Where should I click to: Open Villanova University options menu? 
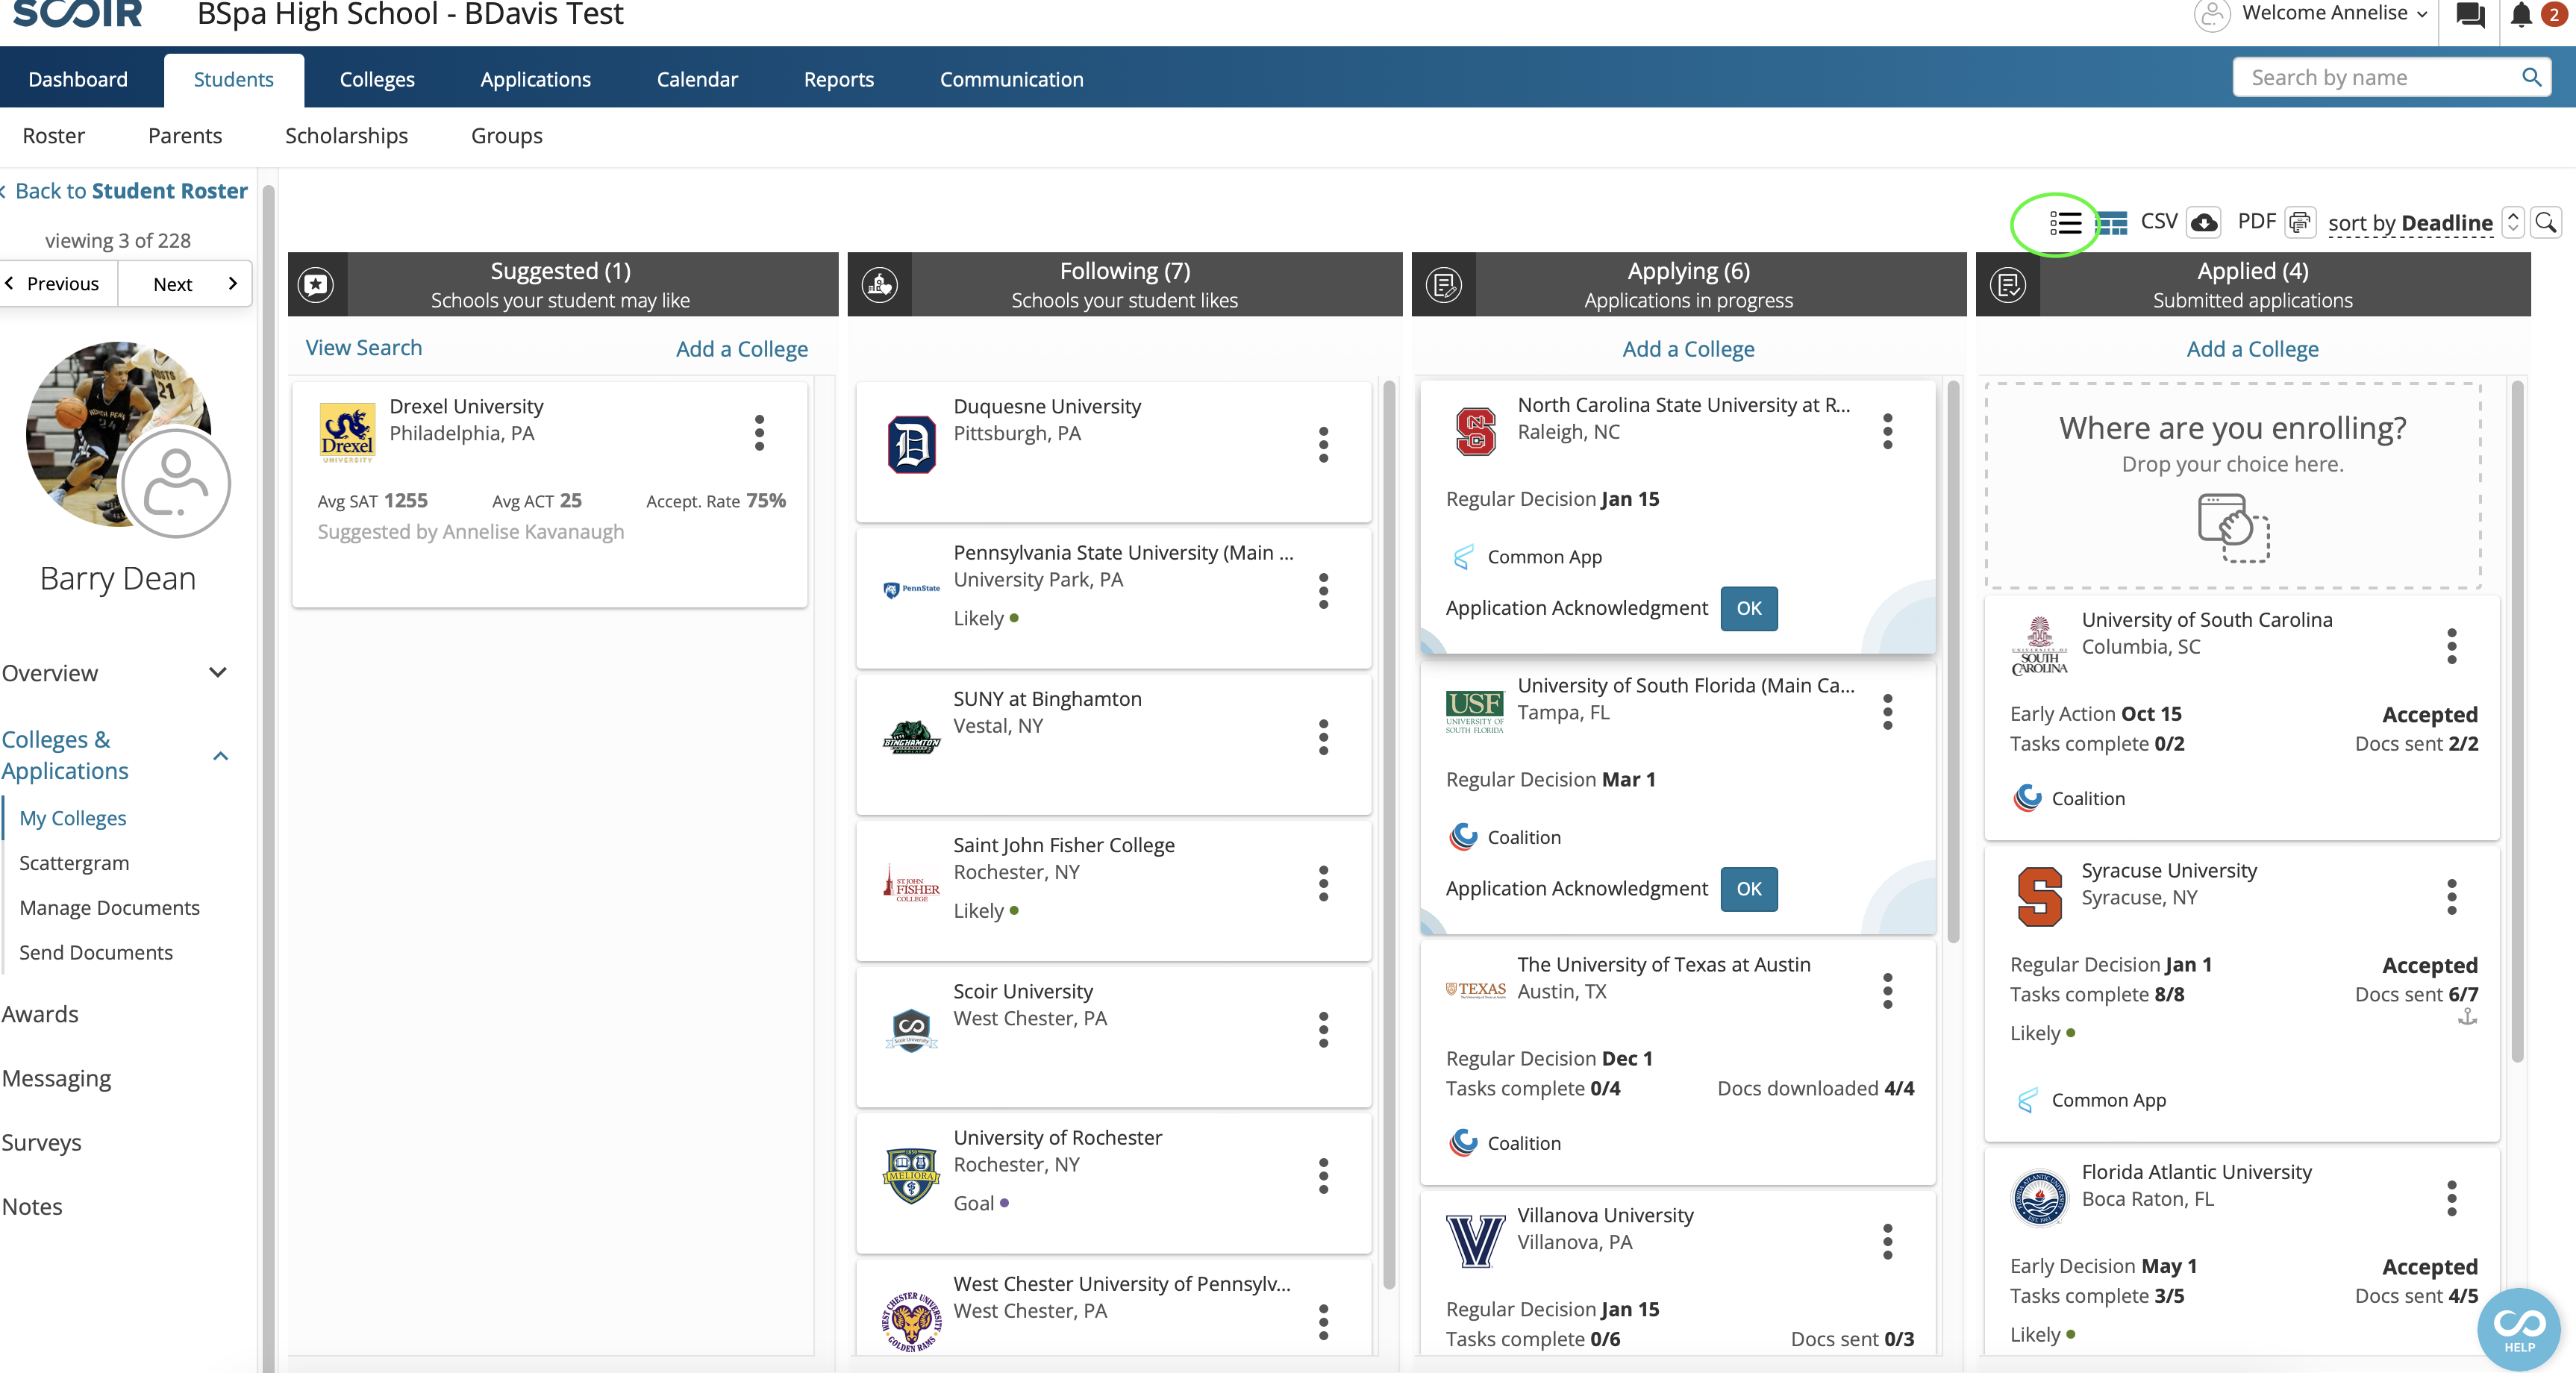click(1887, 1242)
